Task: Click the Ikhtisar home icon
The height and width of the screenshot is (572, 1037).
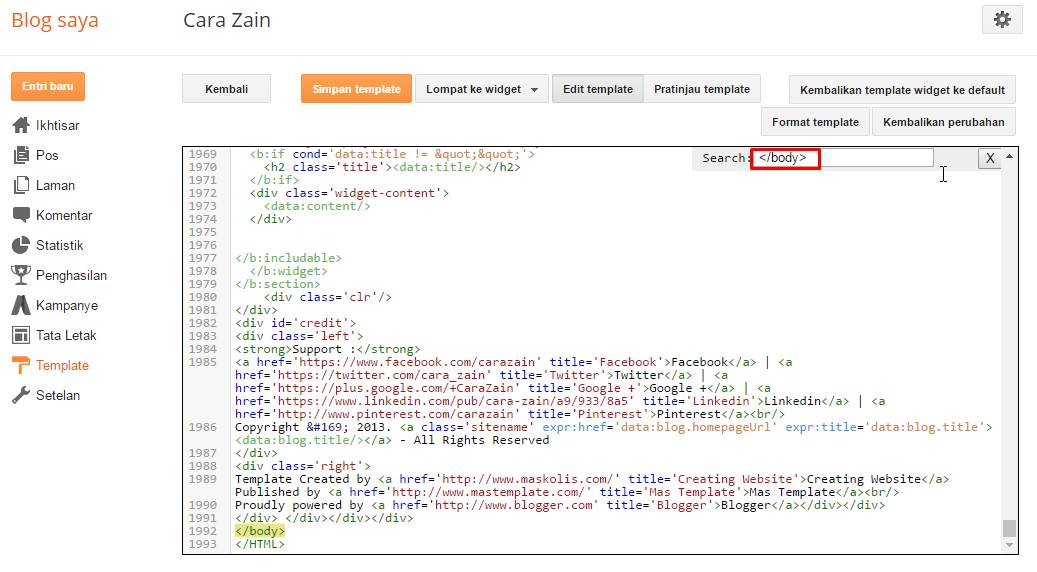Action: point(21,125)
